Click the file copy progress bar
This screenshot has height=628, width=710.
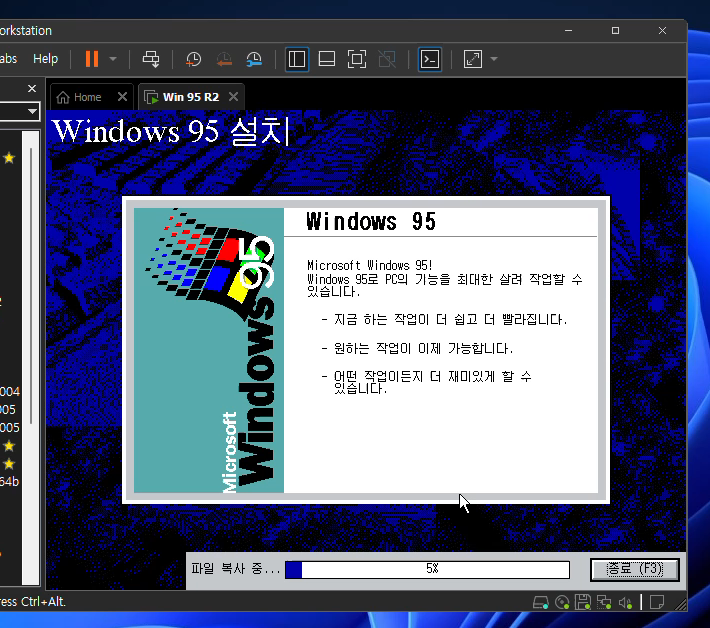pyautogui.click(x=427, y=570)
